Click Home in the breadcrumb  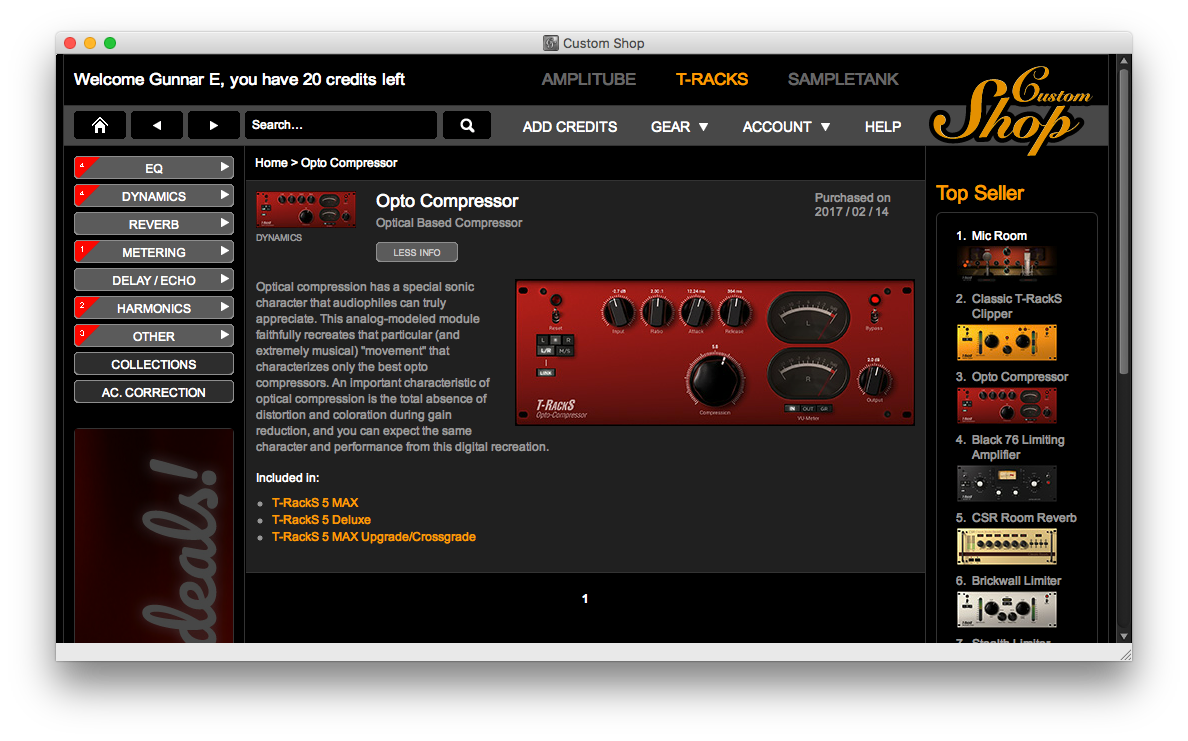271,163
